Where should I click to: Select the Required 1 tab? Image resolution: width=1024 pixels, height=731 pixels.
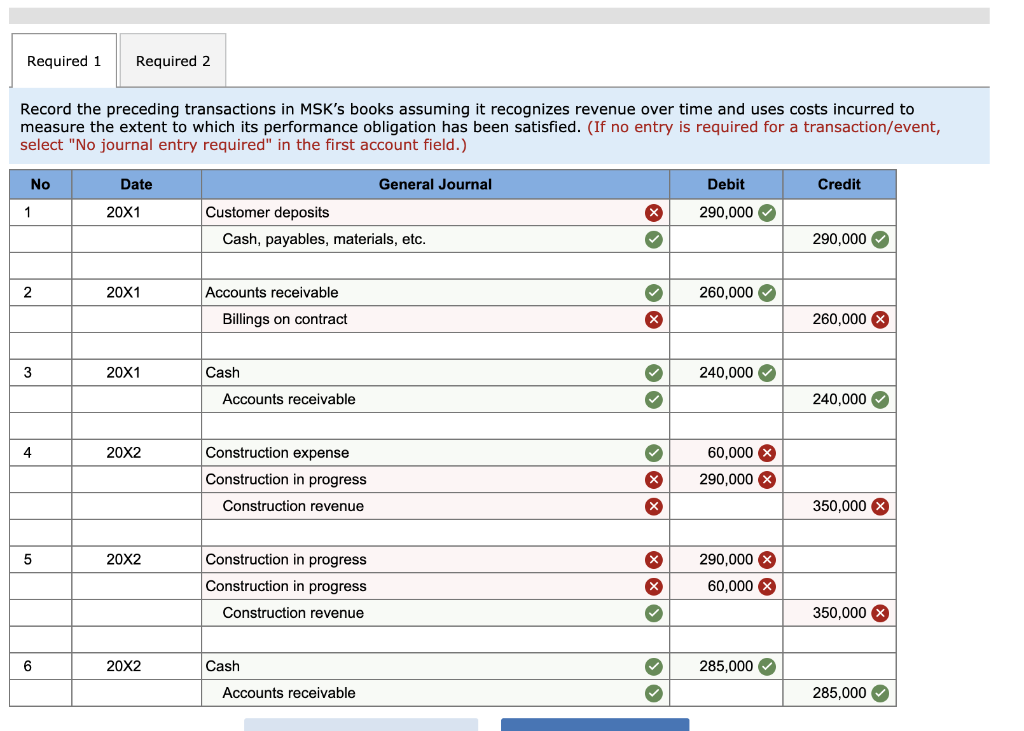point(63,60)
